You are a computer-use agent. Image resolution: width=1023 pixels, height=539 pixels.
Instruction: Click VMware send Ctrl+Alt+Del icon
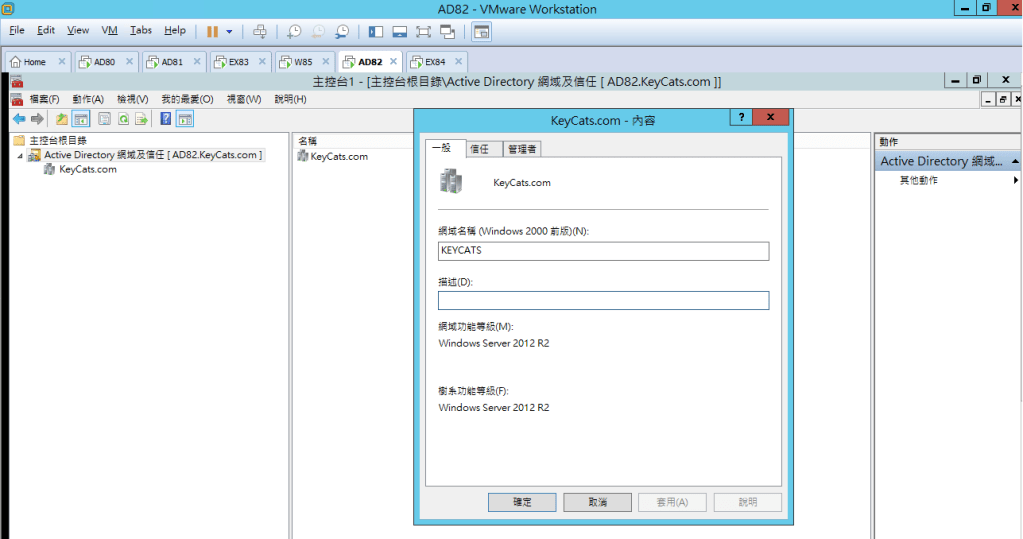pos(260,32)
